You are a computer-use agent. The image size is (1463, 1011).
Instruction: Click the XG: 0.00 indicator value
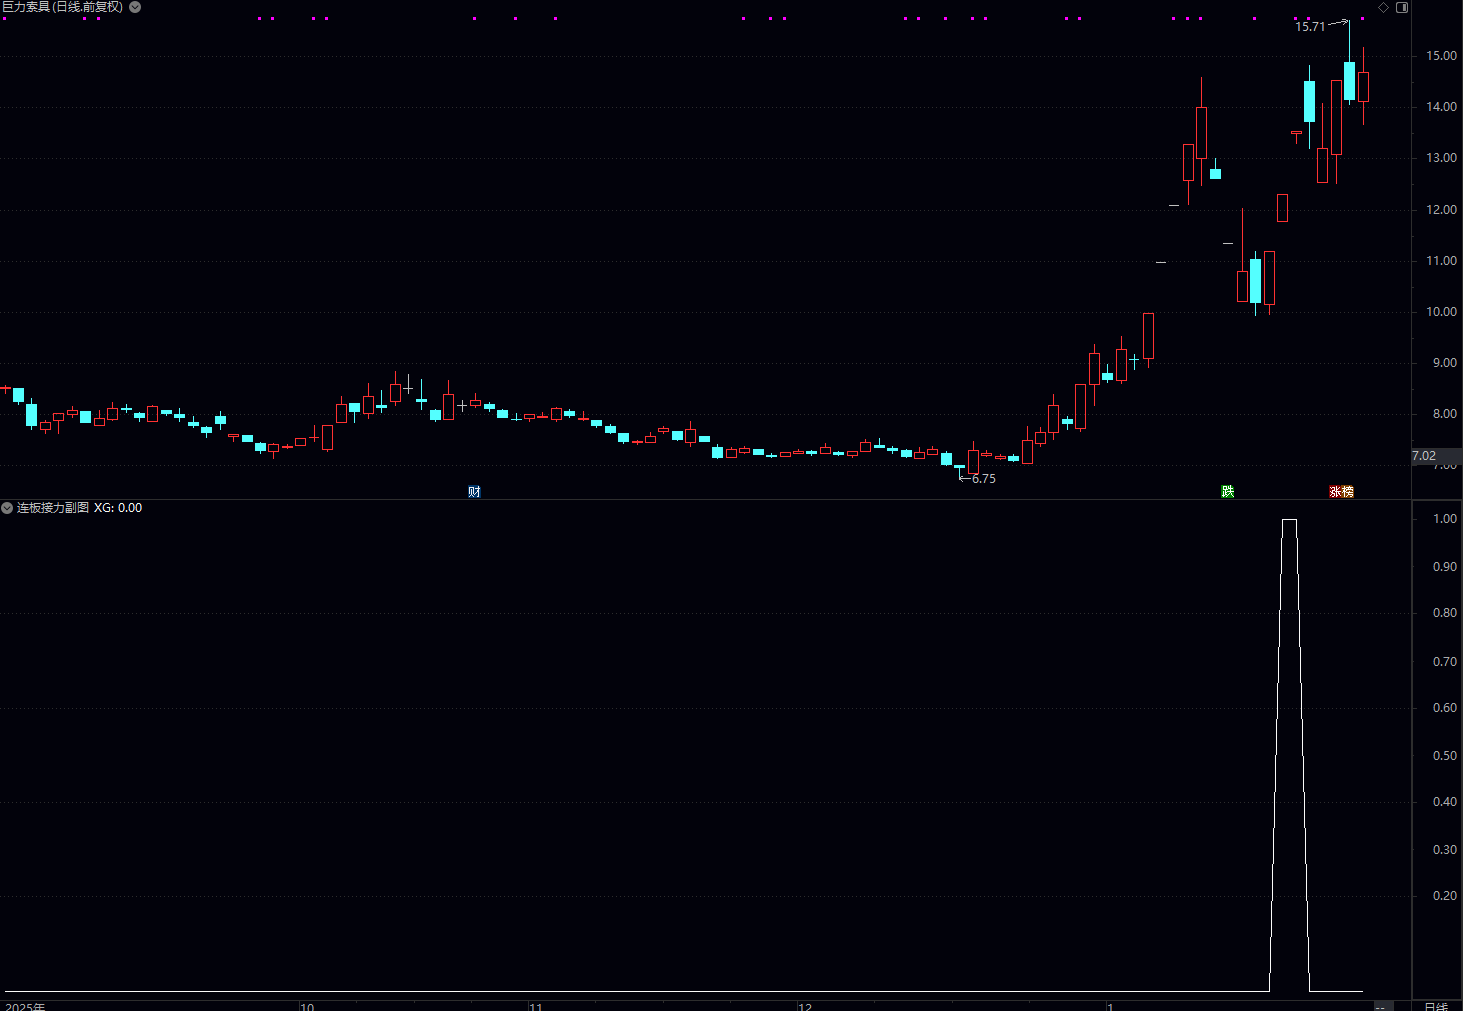pyautogui.click(x=118, y=508)
